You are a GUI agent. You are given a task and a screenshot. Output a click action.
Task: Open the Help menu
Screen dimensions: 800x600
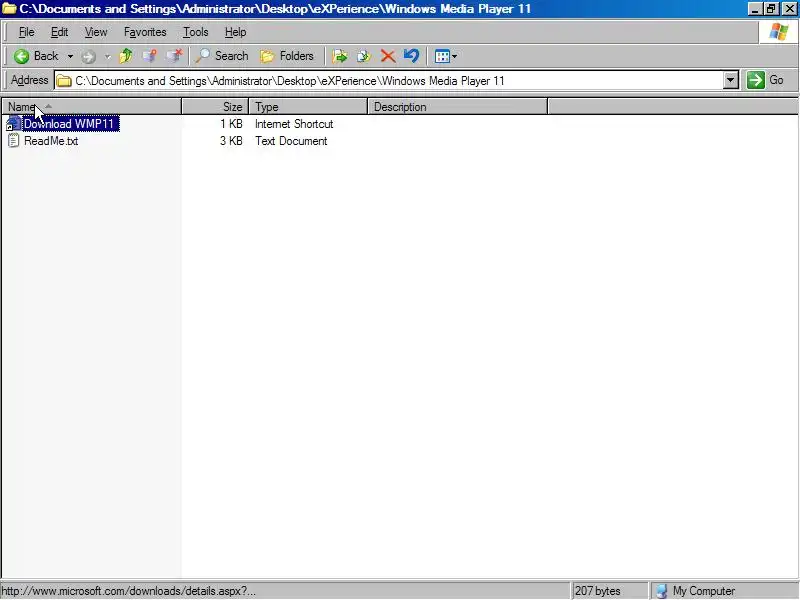click(235, 32)
